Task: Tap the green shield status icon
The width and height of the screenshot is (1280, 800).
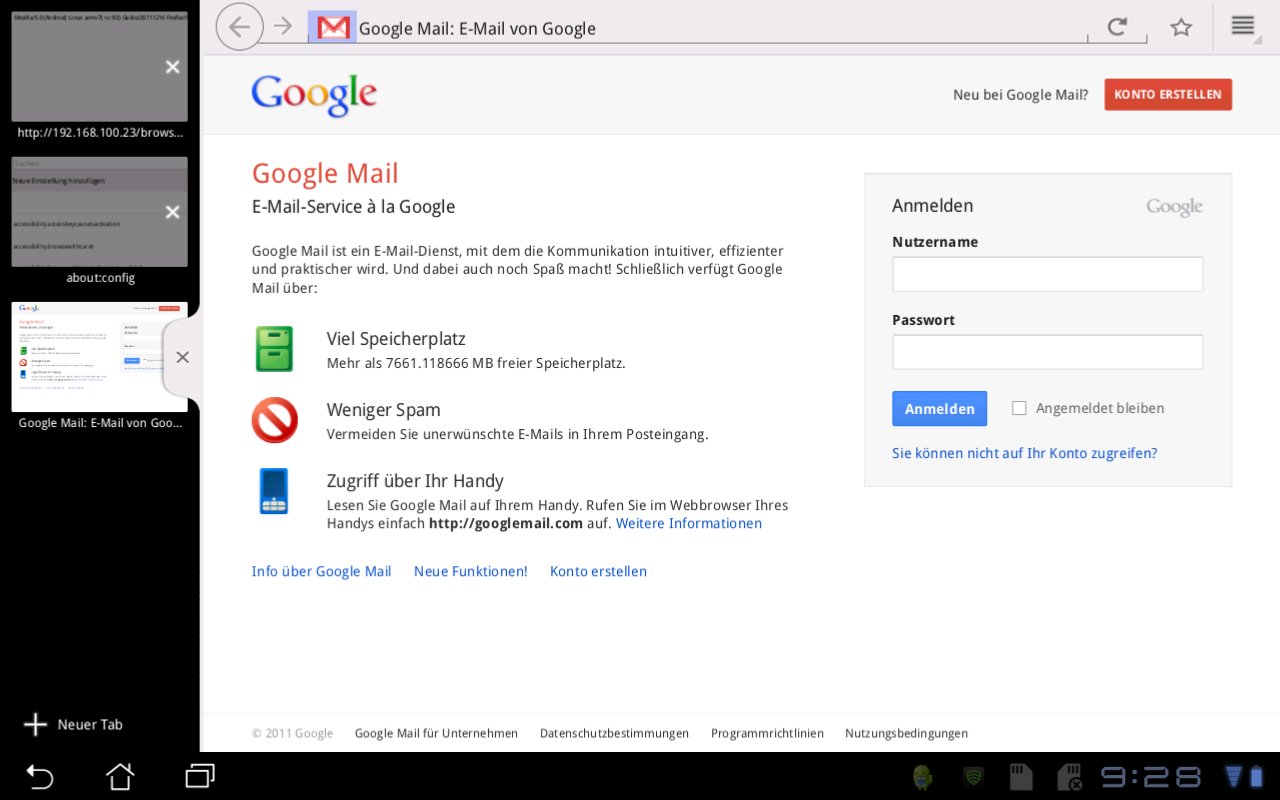Action: (x=973, y=777)
